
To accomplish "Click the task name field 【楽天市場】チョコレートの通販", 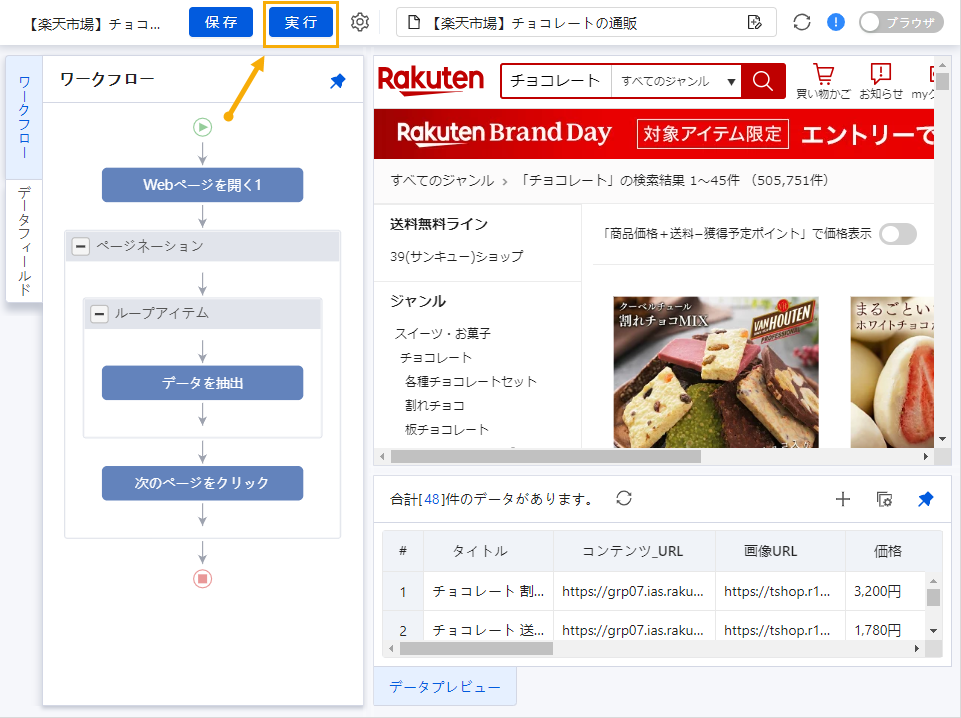I will coord(586,23).
